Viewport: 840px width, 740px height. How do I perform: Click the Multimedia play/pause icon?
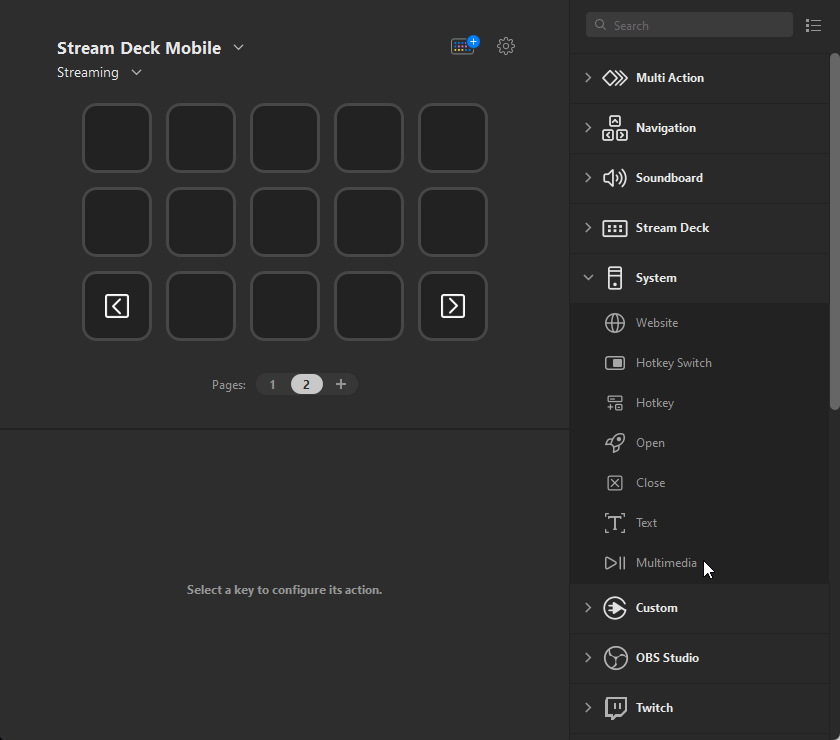615,563
